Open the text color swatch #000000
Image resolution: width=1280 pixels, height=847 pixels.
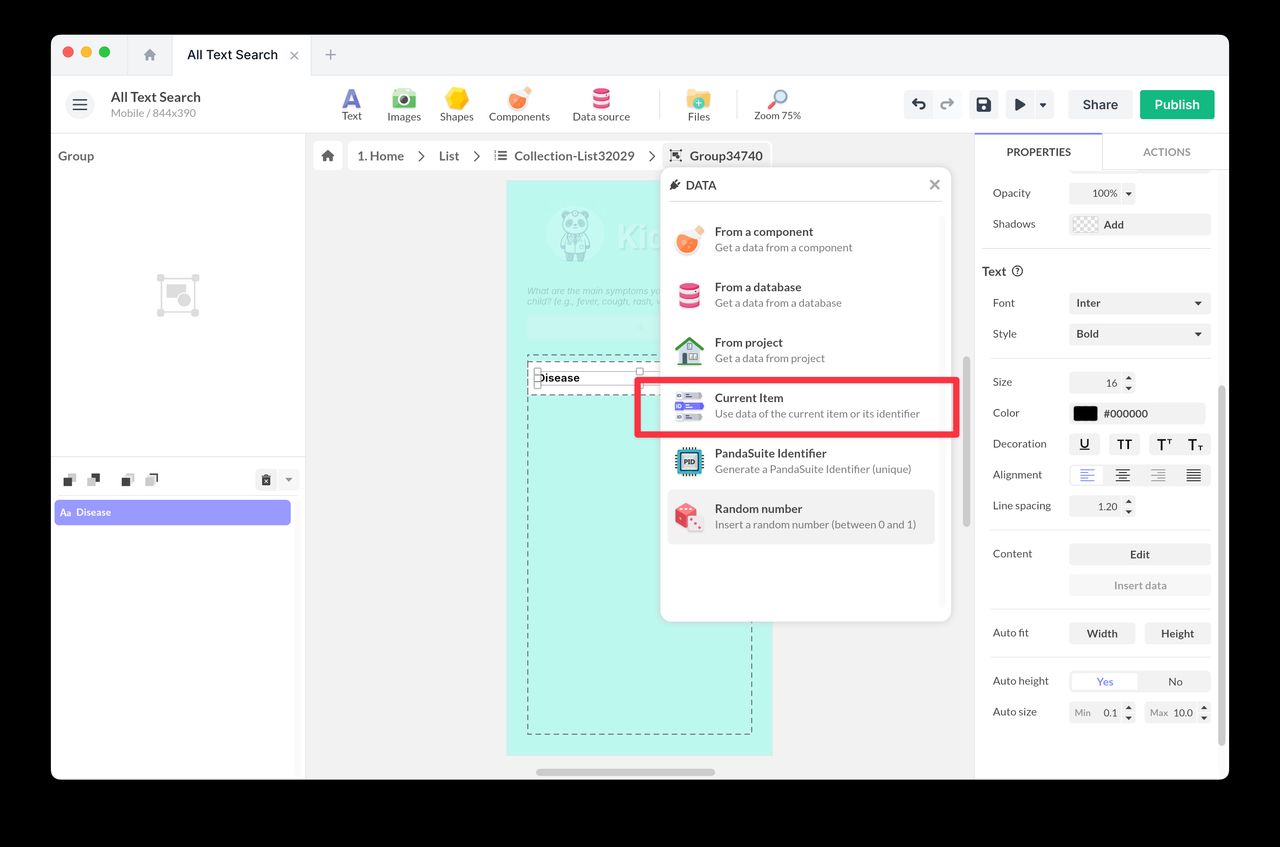click(x=1085, y=412)
